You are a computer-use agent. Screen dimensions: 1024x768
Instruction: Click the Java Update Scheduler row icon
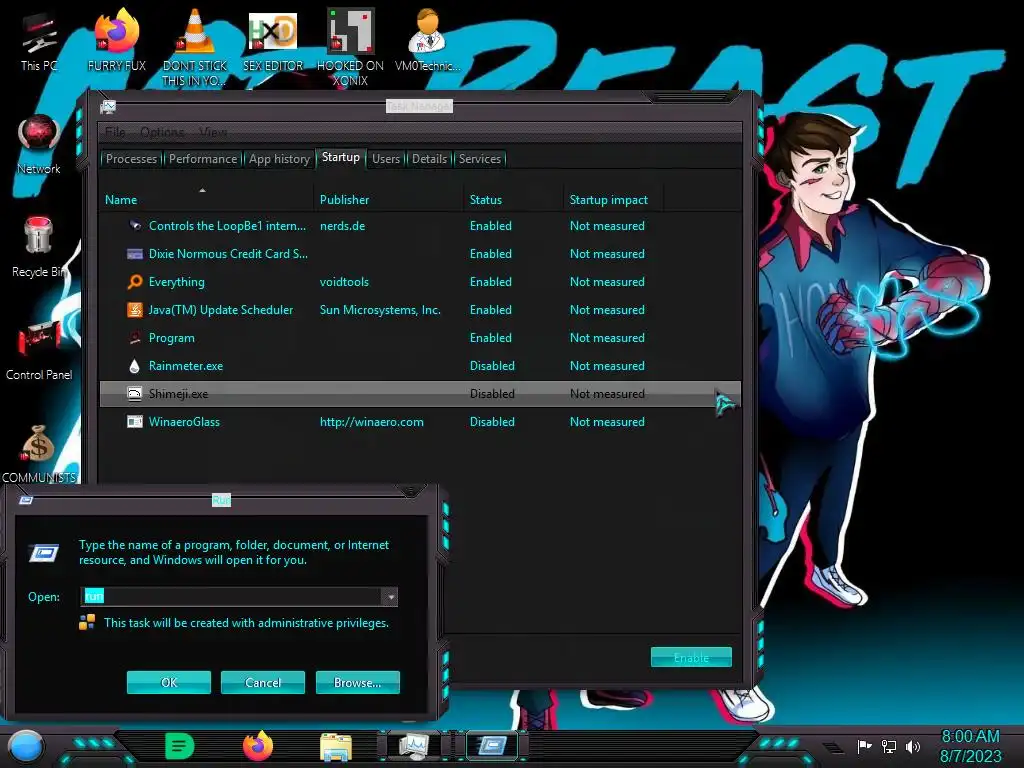point(135,310)
